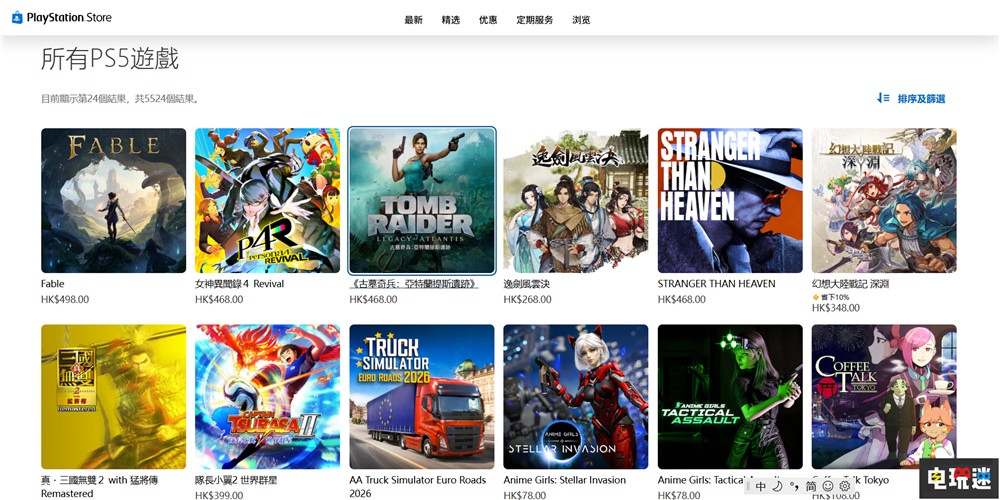Open the Anime Girls Tactical Assault cover
1000x500 pixels.
pyautogui.click(x=730, y=397)
